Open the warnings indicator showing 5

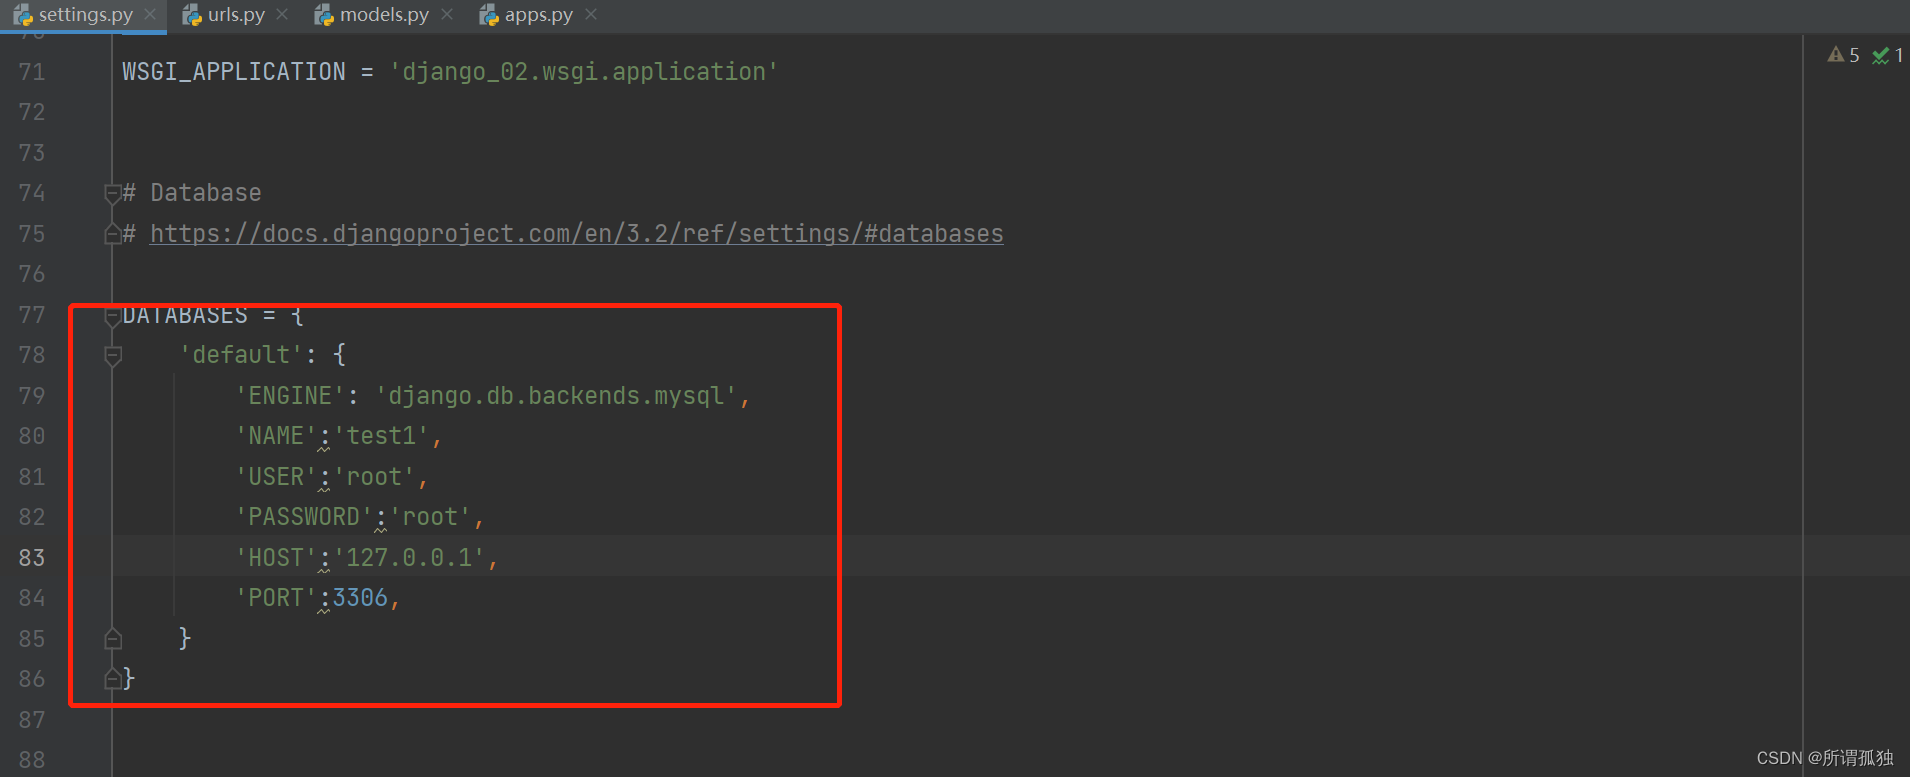1844,55
